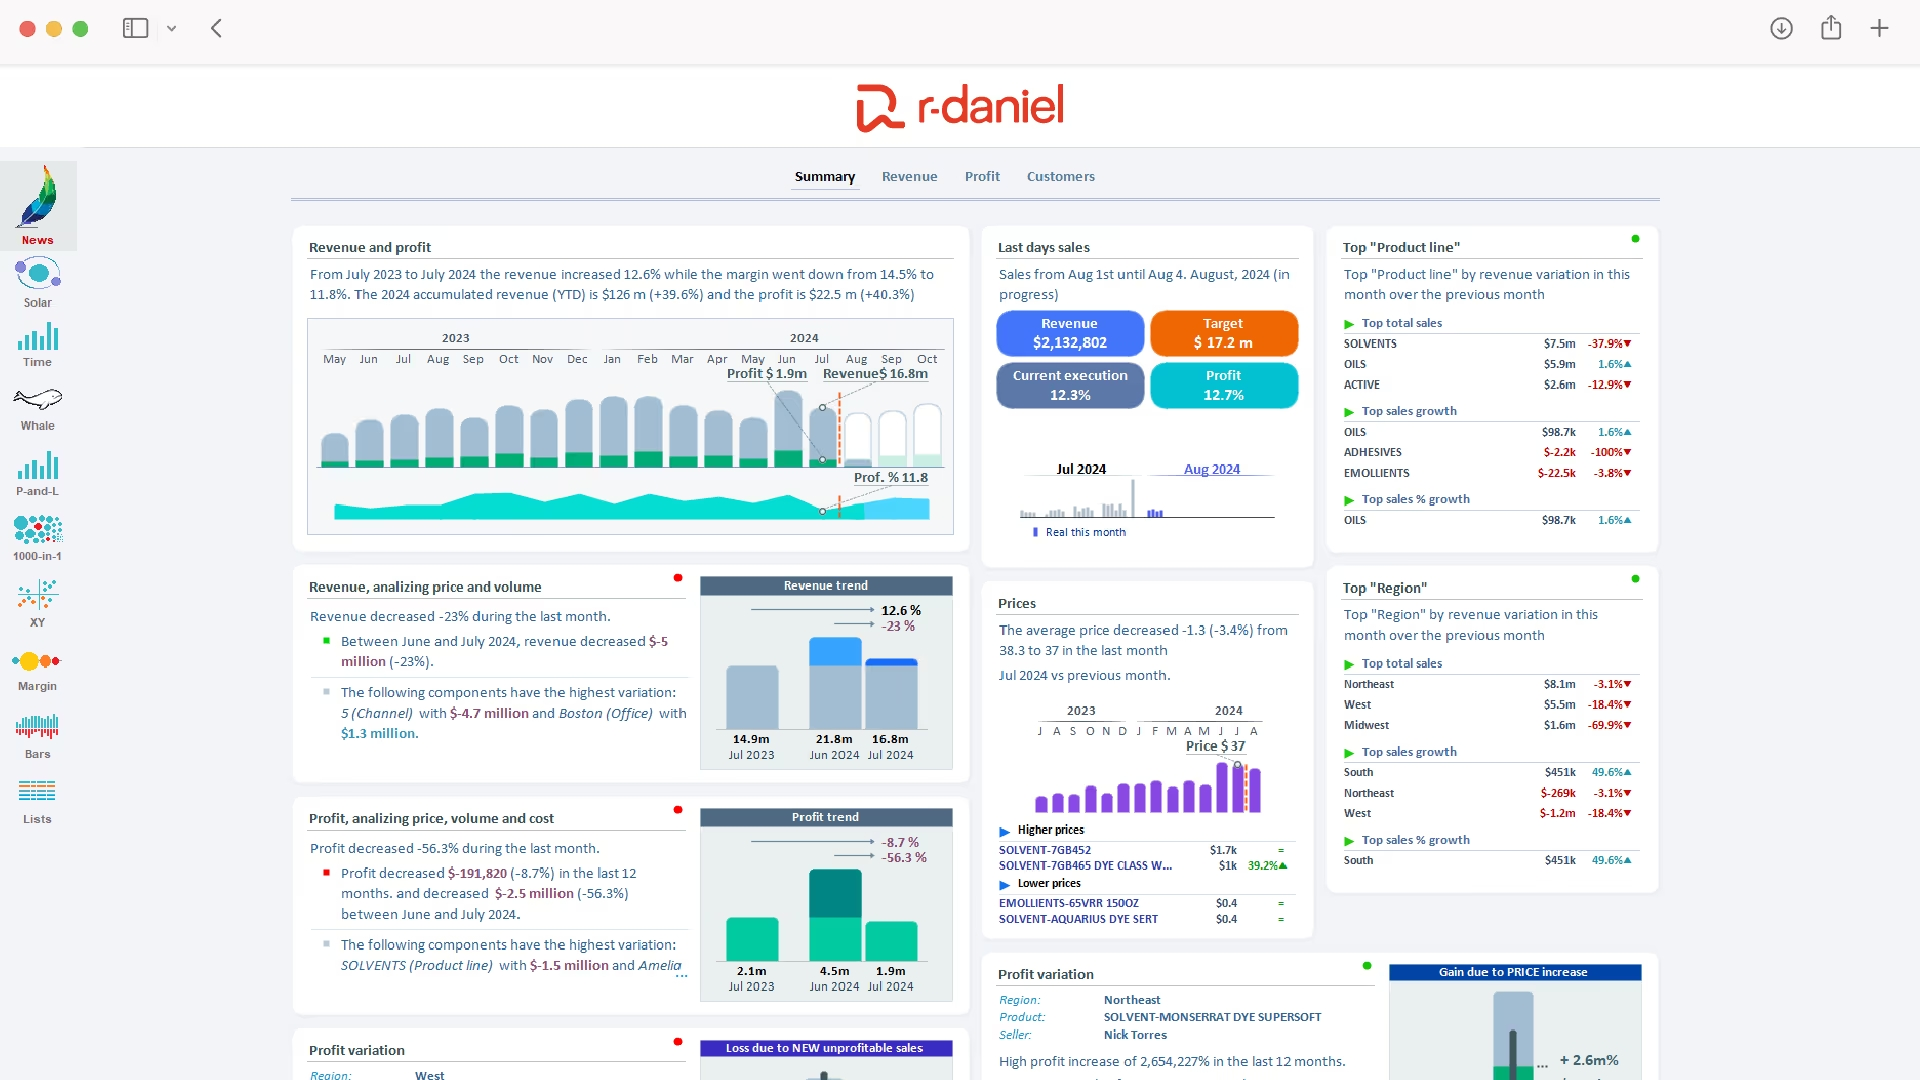Click the download icon in toolbar
Screen dimensions: 1920x1080
(x=1781, y=28)
